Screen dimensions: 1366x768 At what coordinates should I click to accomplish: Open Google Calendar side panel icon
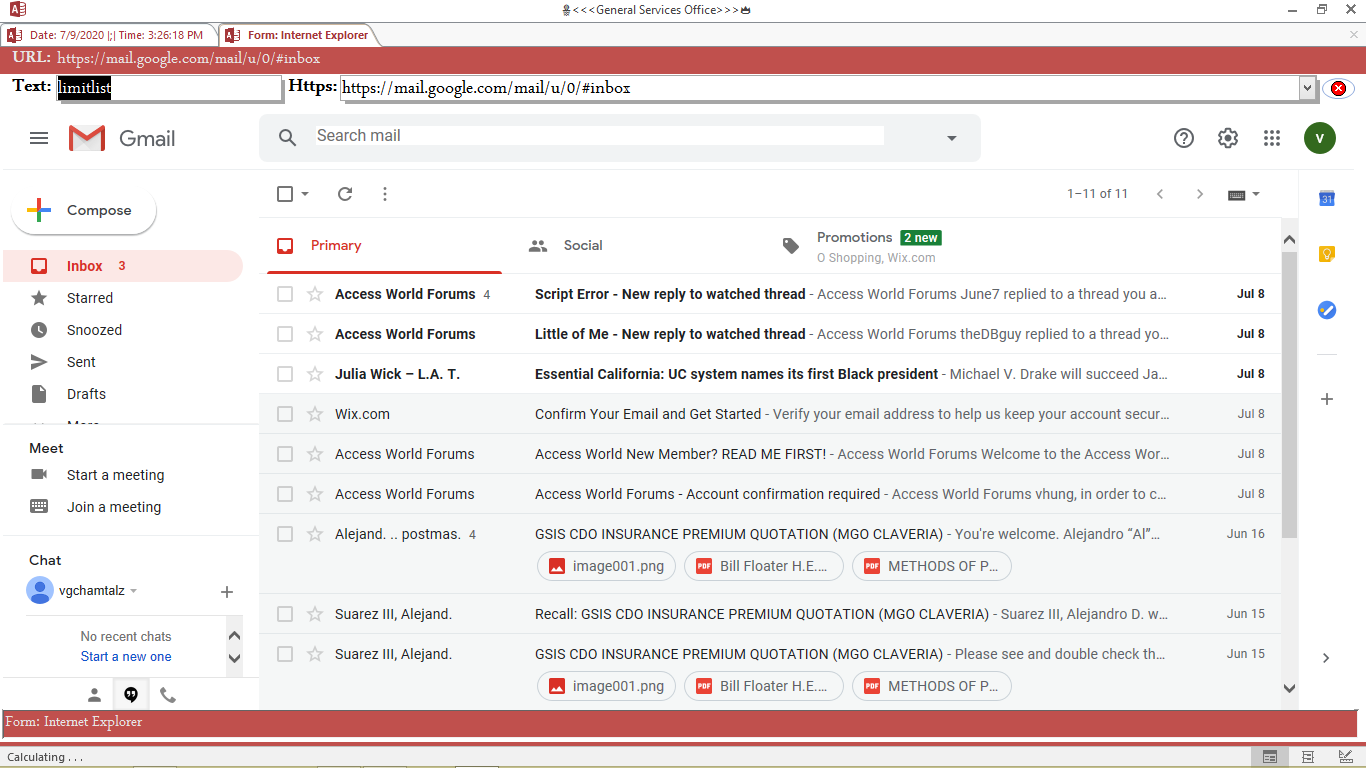click(1327, 198)
